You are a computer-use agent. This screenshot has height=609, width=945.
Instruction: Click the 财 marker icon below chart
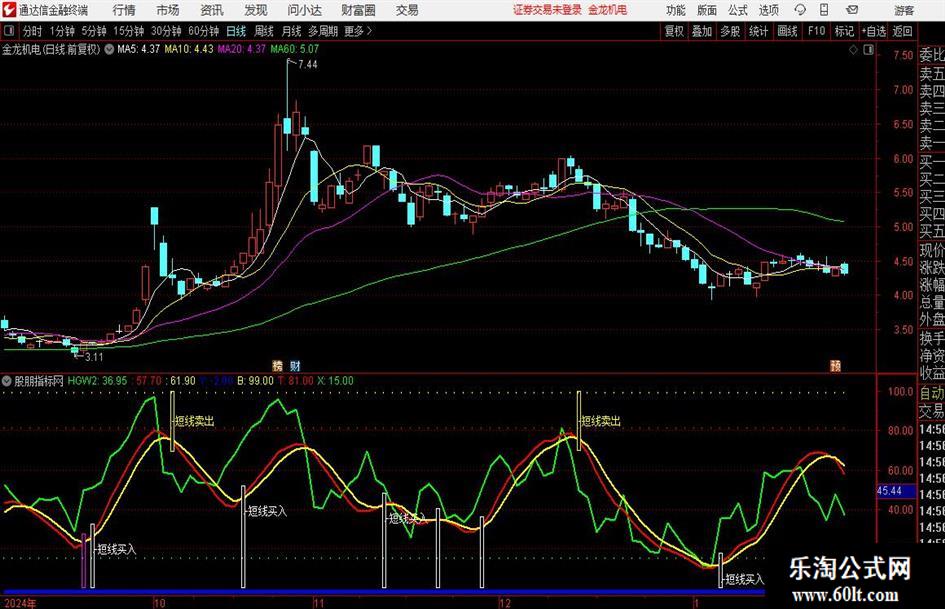point(295,365)
